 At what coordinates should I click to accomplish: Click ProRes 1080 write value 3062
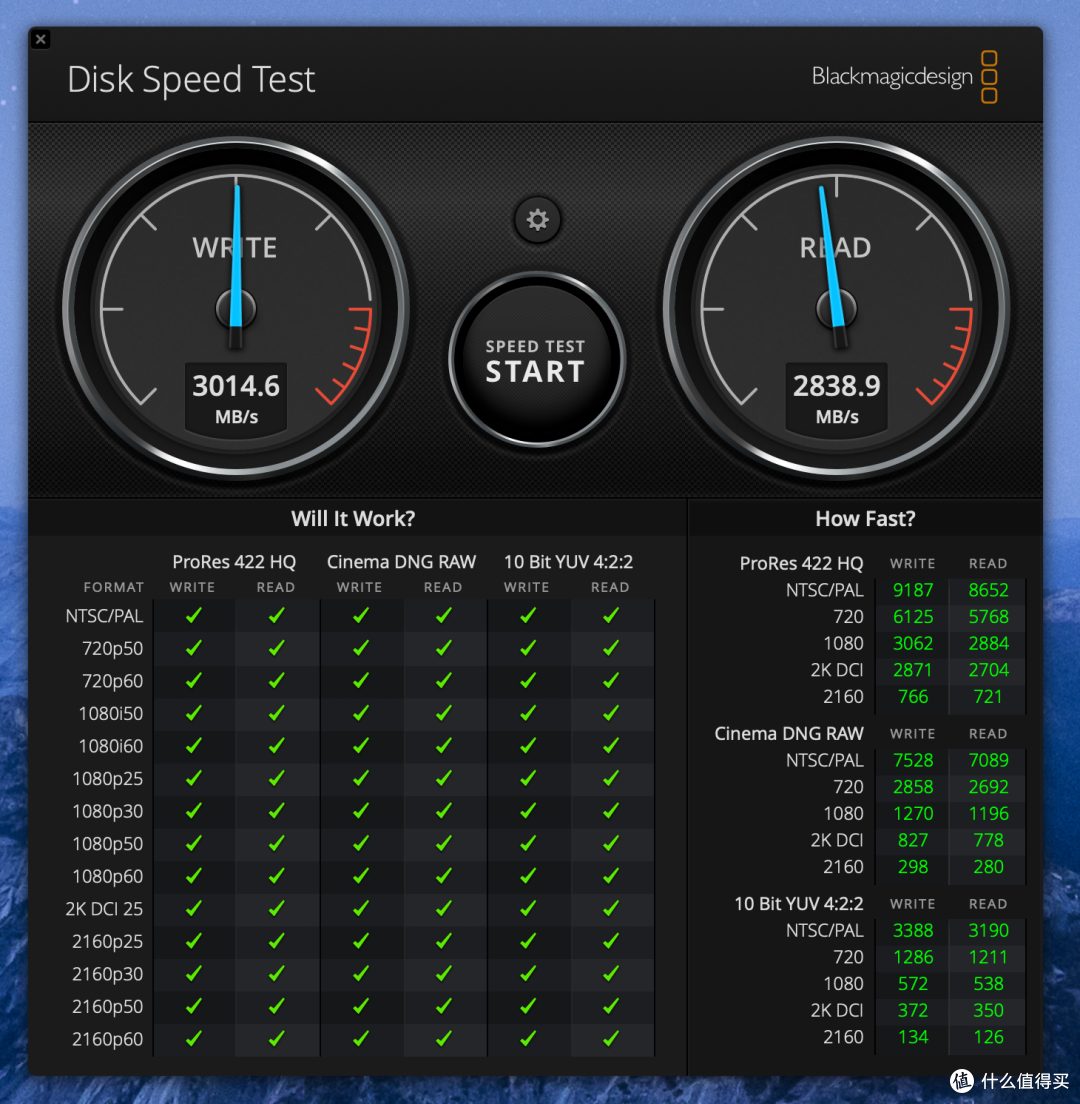913,644
